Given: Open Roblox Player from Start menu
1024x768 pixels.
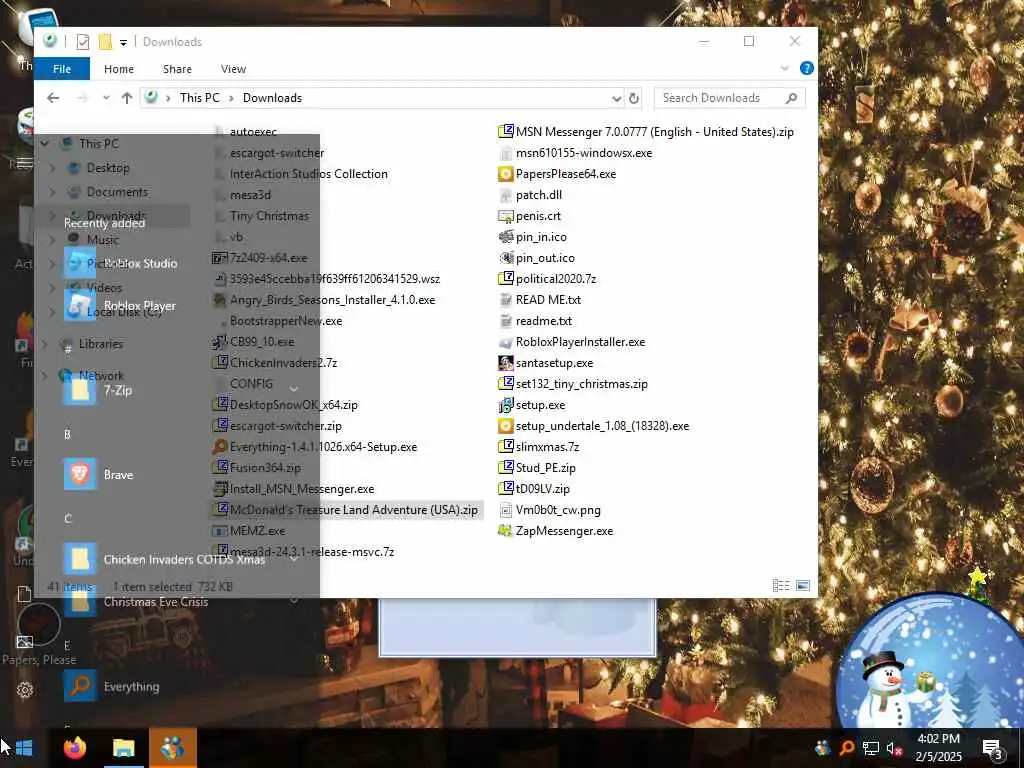Looking at the screenshot, I should [120, 306].
